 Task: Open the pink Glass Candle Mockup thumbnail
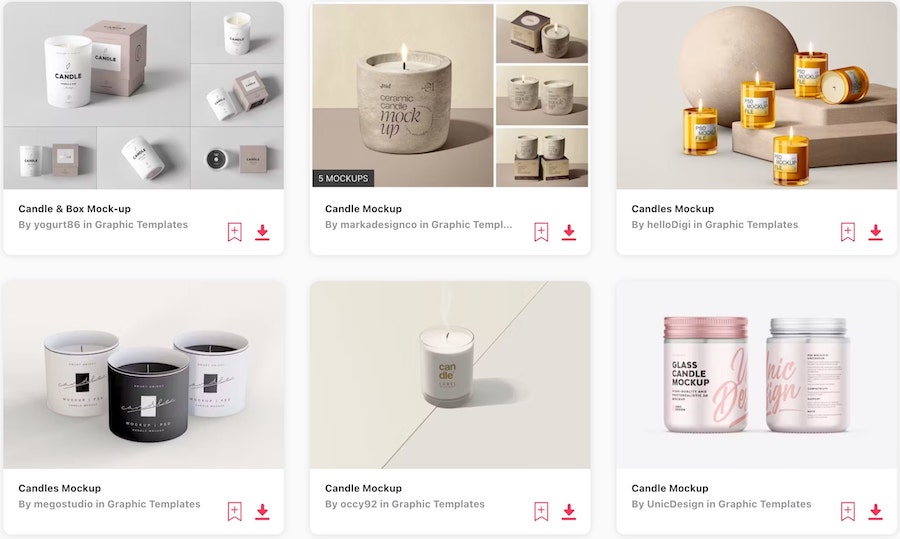(x=757, y=375)
